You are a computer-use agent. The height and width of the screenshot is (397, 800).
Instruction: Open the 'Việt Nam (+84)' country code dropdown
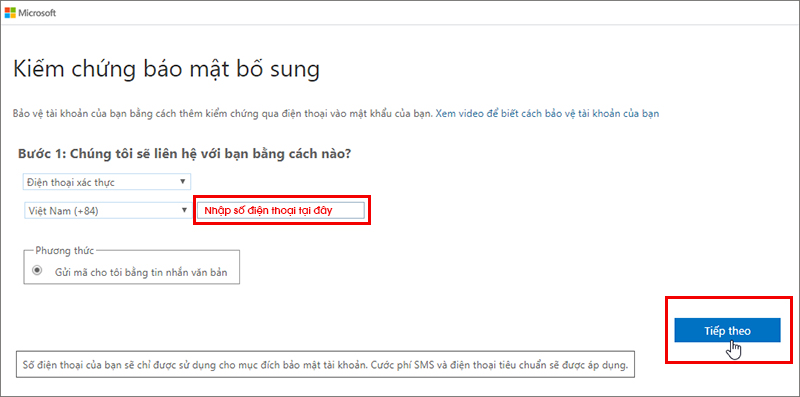tap(107, 211)
